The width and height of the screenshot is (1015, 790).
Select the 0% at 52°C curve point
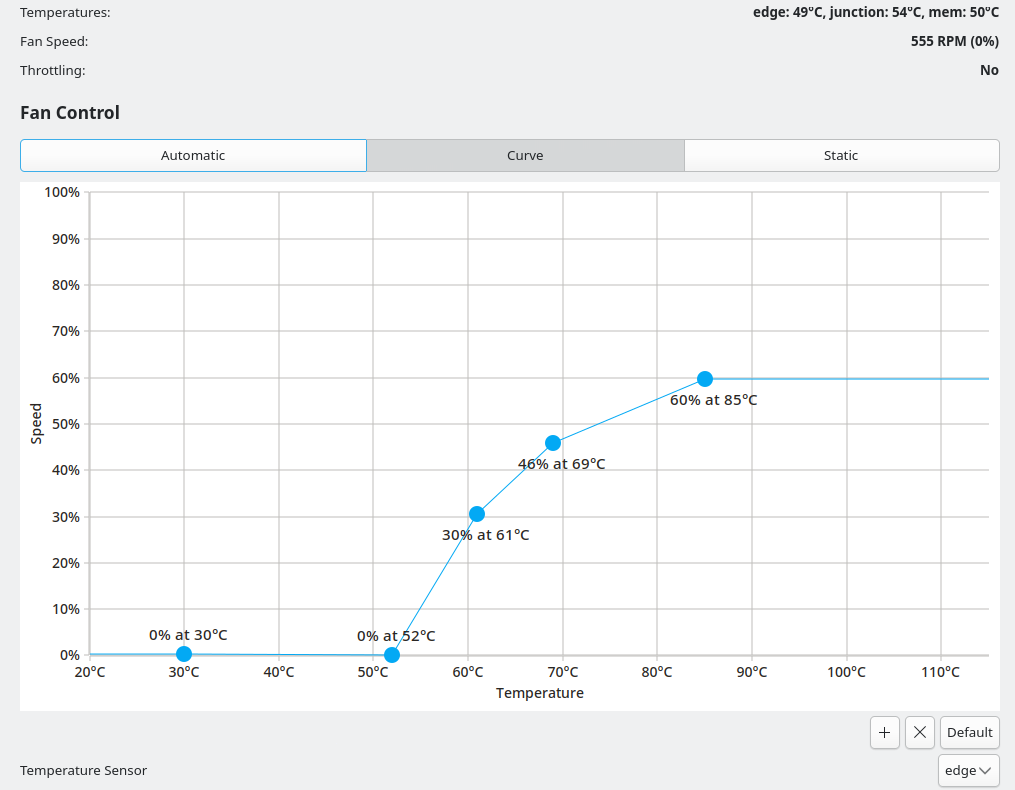(392, 655)
